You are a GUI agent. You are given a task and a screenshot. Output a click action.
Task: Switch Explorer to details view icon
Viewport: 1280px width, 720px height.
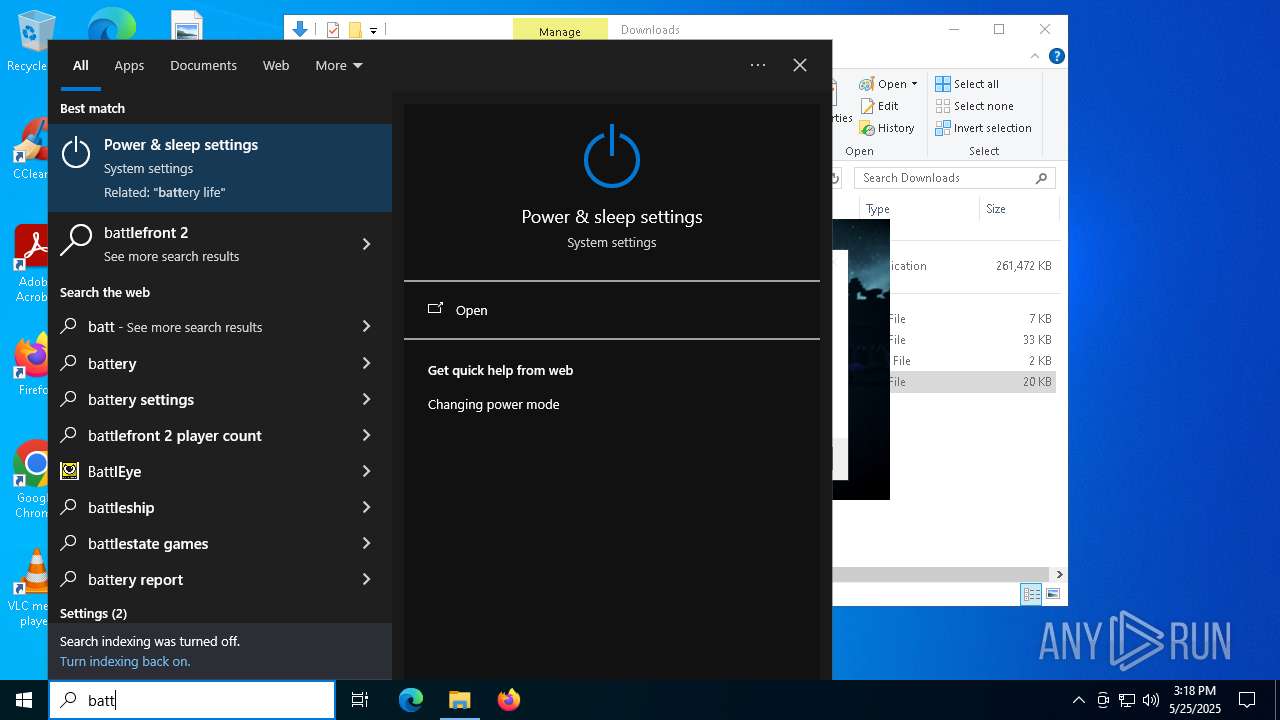pos(1031,594)
